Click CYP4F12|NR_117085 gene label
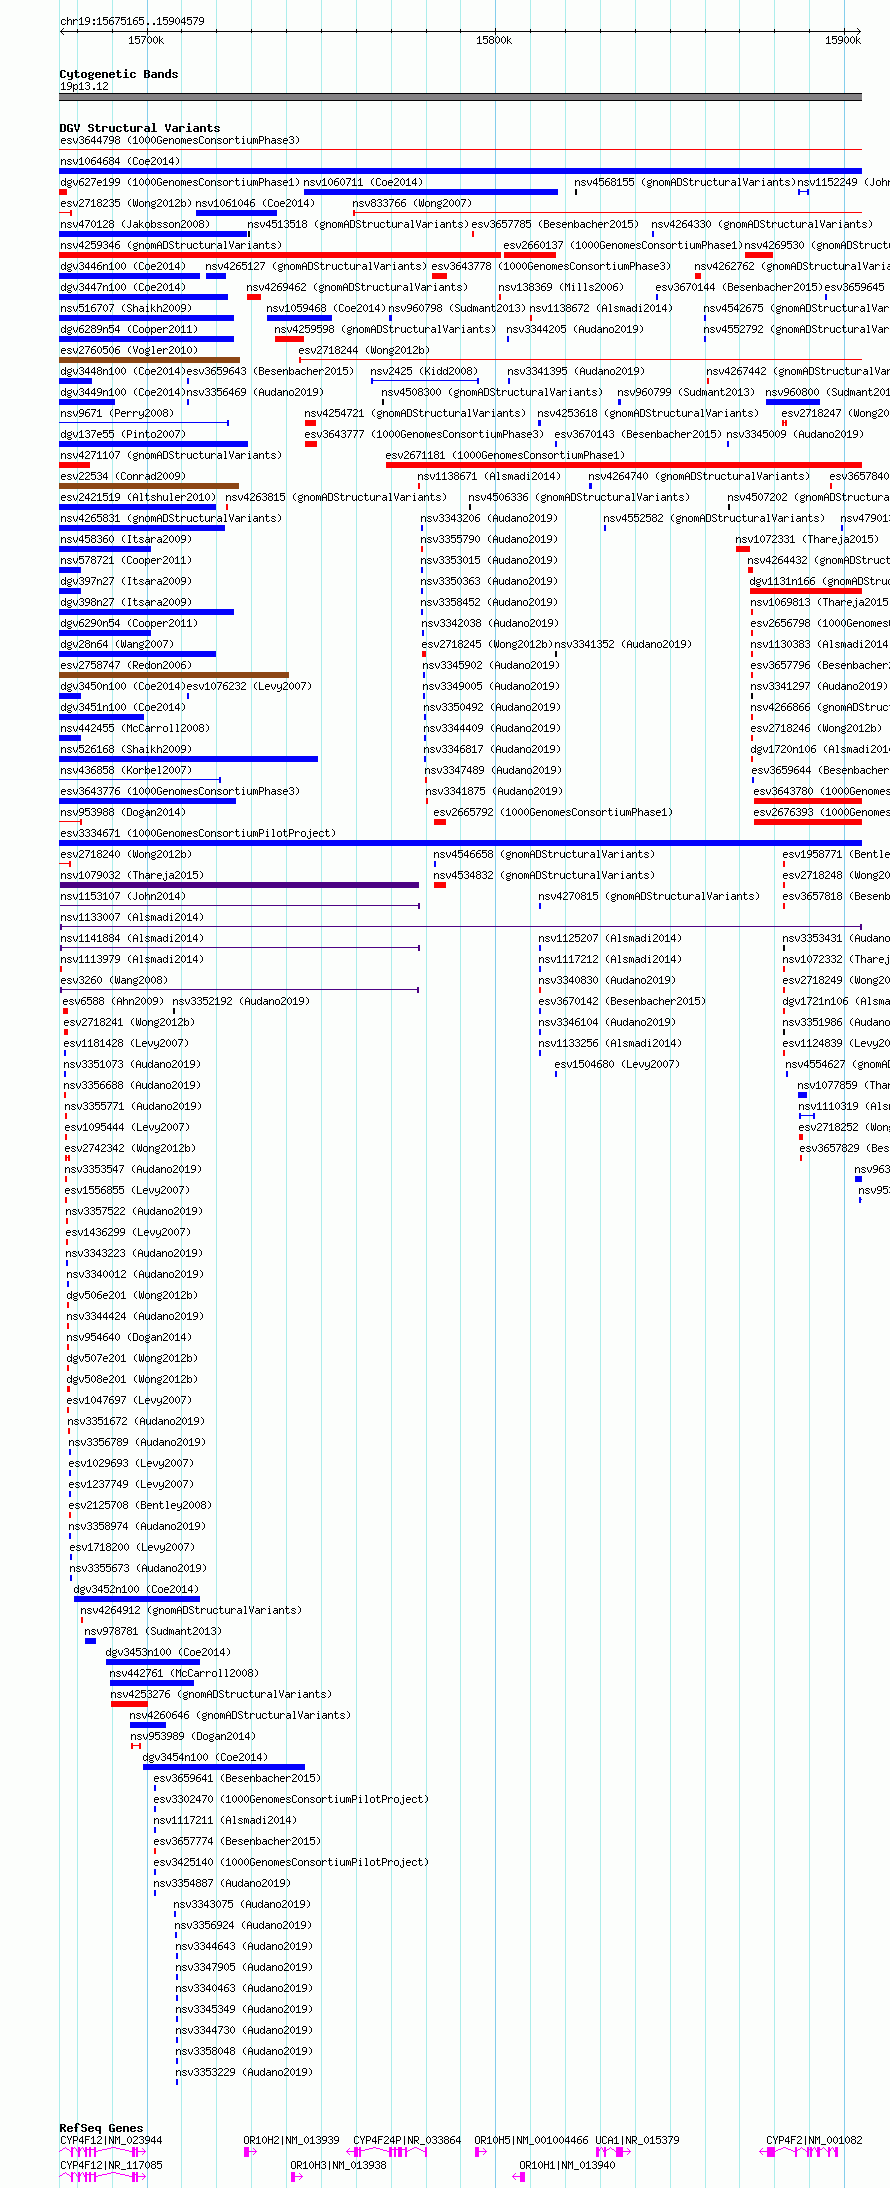The height and width of the screenshot is (2188, 890). (x=111, y=2165)
